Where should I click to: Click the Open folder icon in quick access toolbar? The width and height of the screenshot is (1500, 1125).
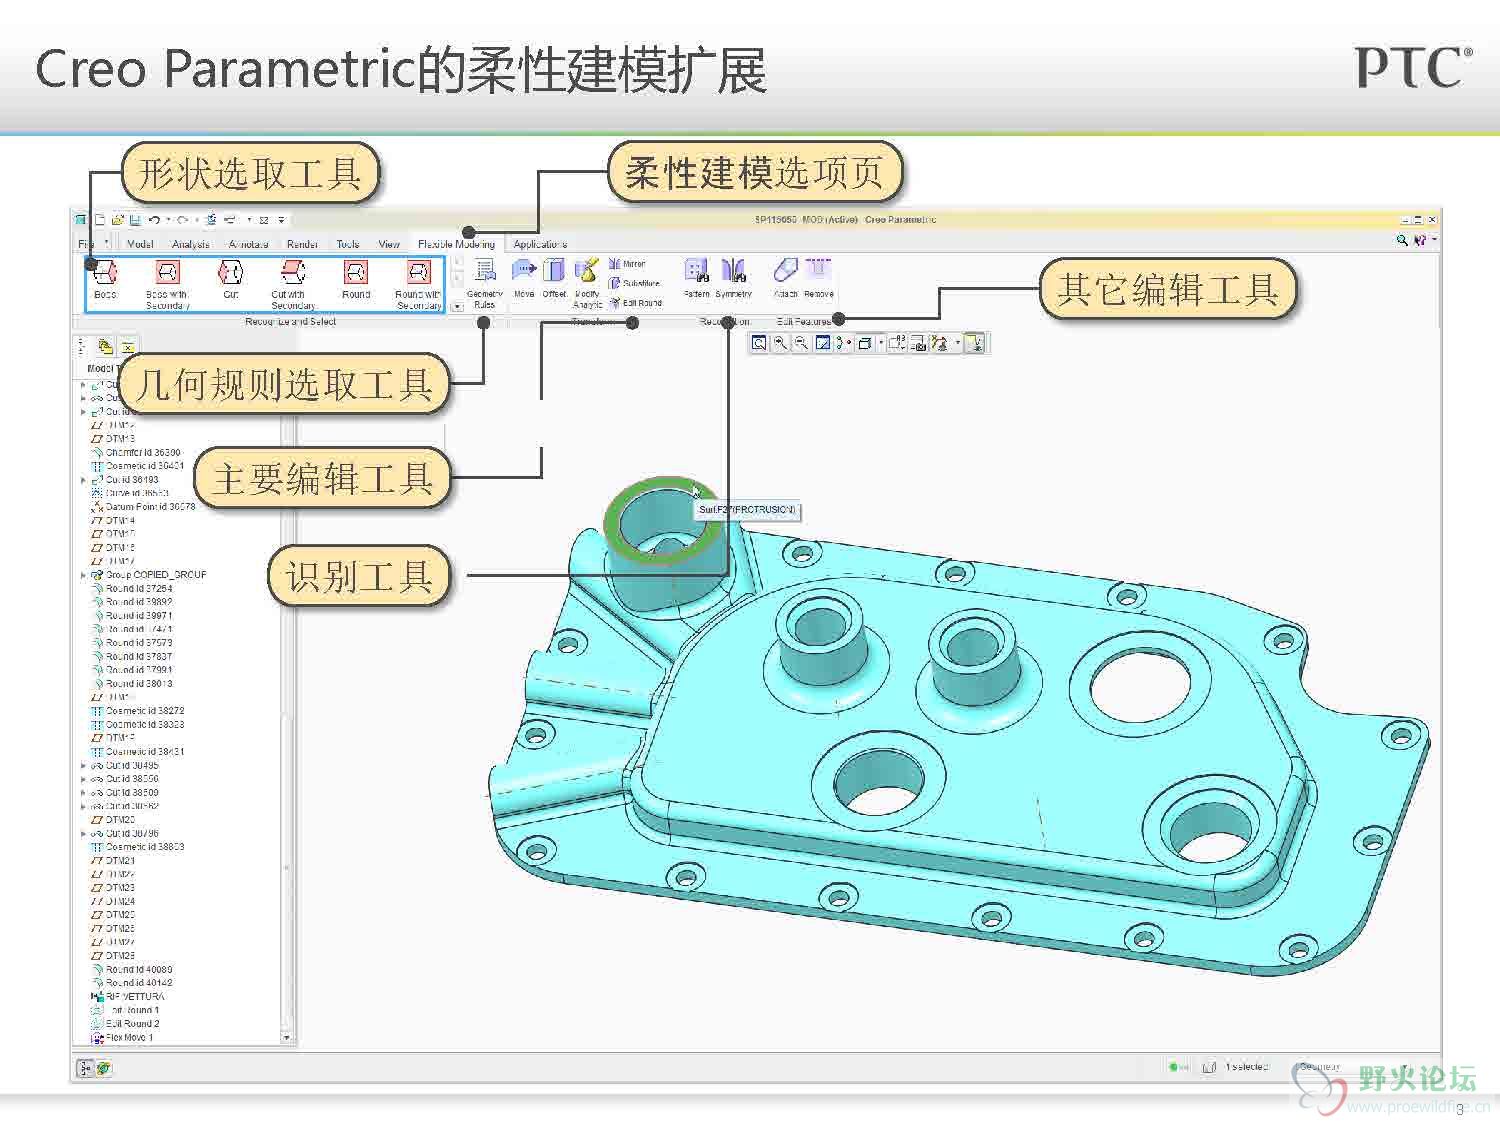(x=117, y=220)
